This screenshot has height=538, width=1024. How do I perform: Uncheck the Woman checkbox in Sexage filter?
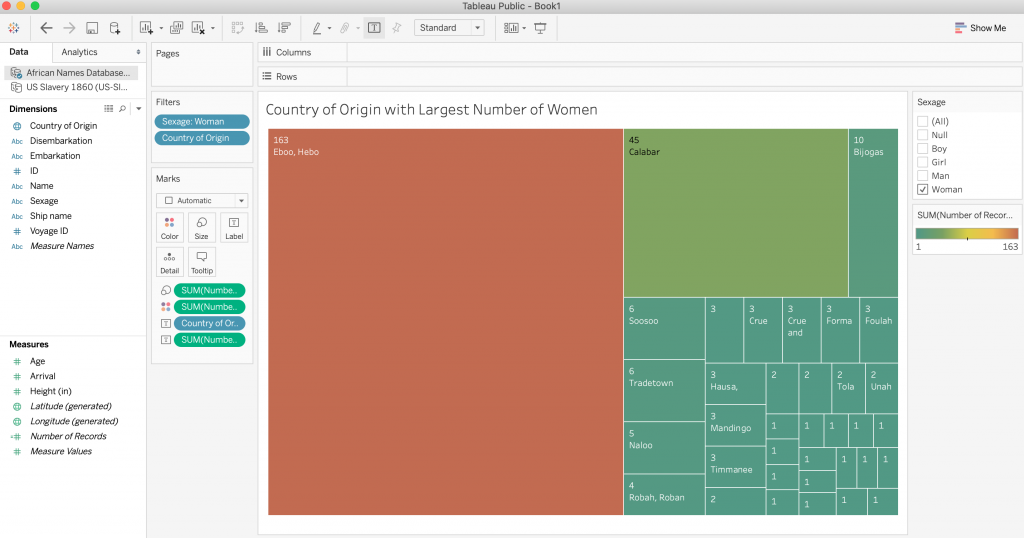pyautogui.click(x=923, y=189)
